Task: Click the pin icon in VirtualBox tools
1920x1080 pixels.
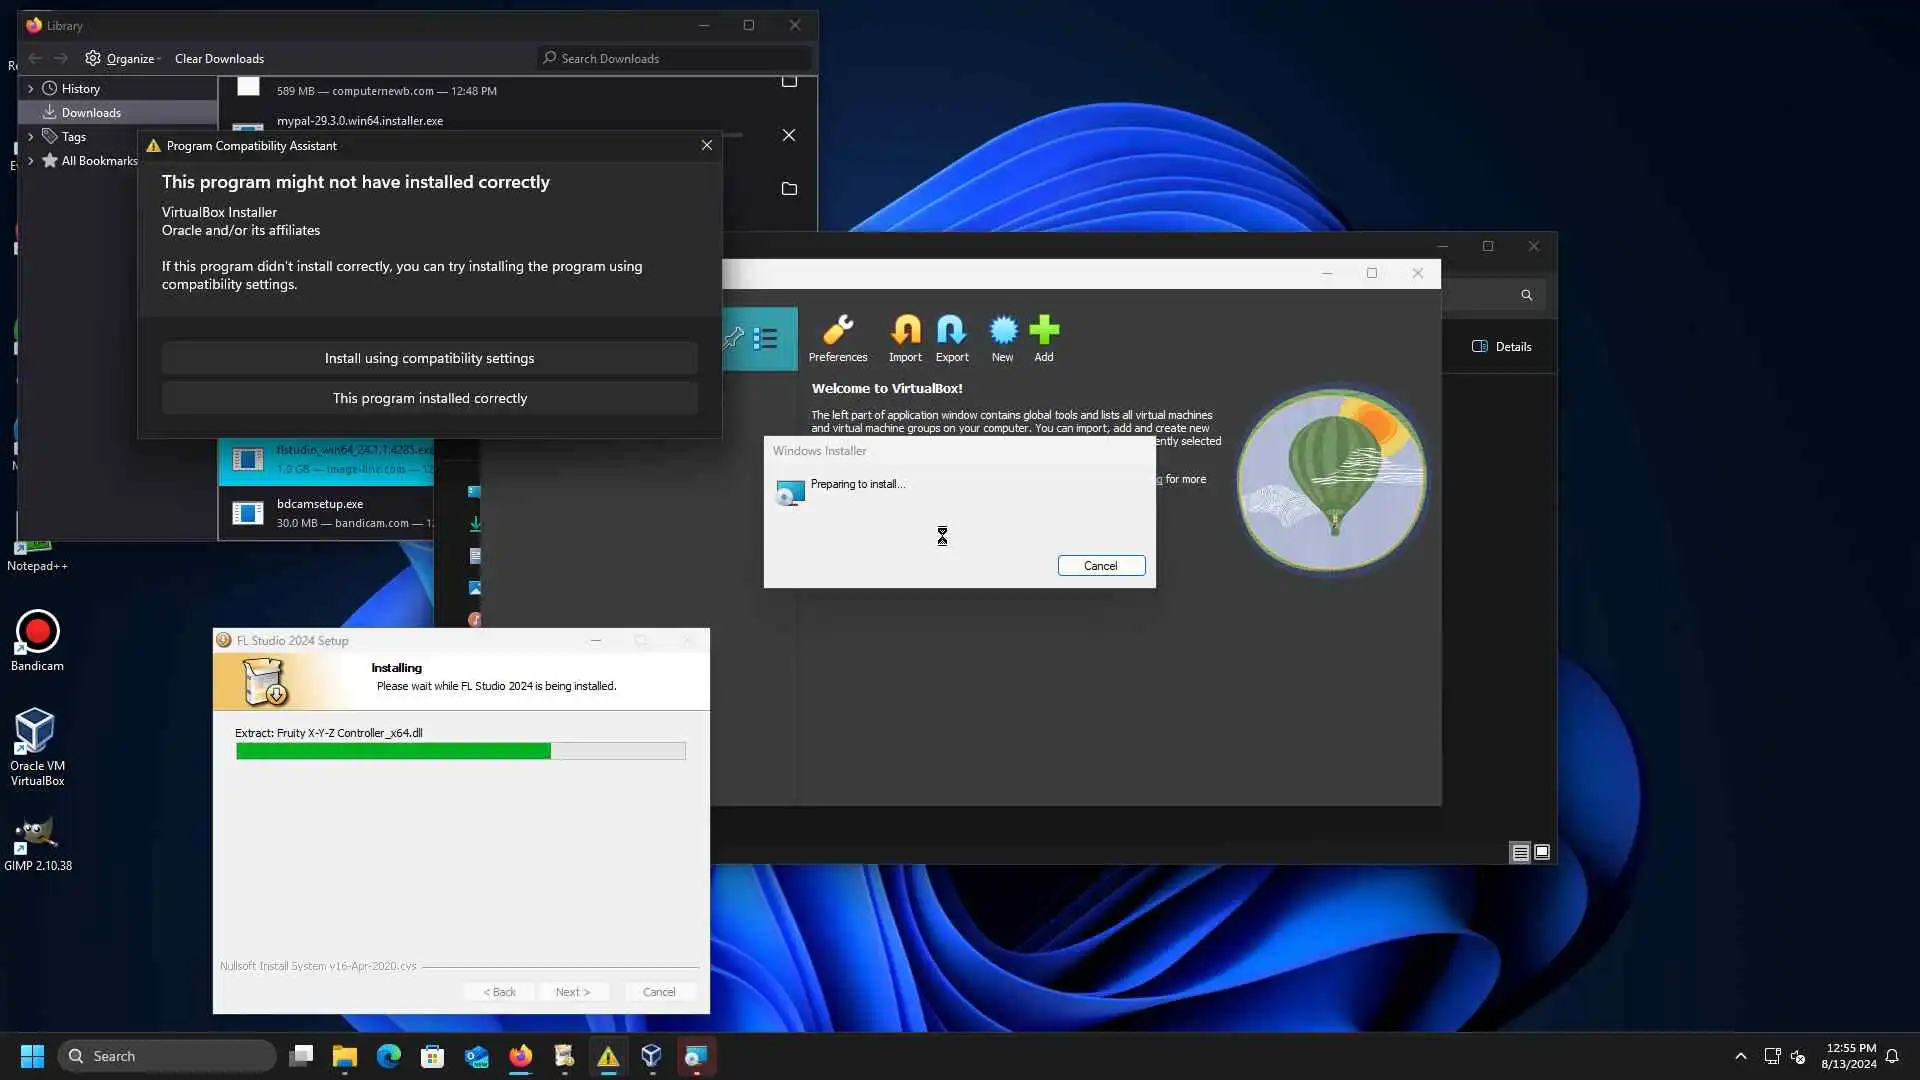Action: point(734,338)
